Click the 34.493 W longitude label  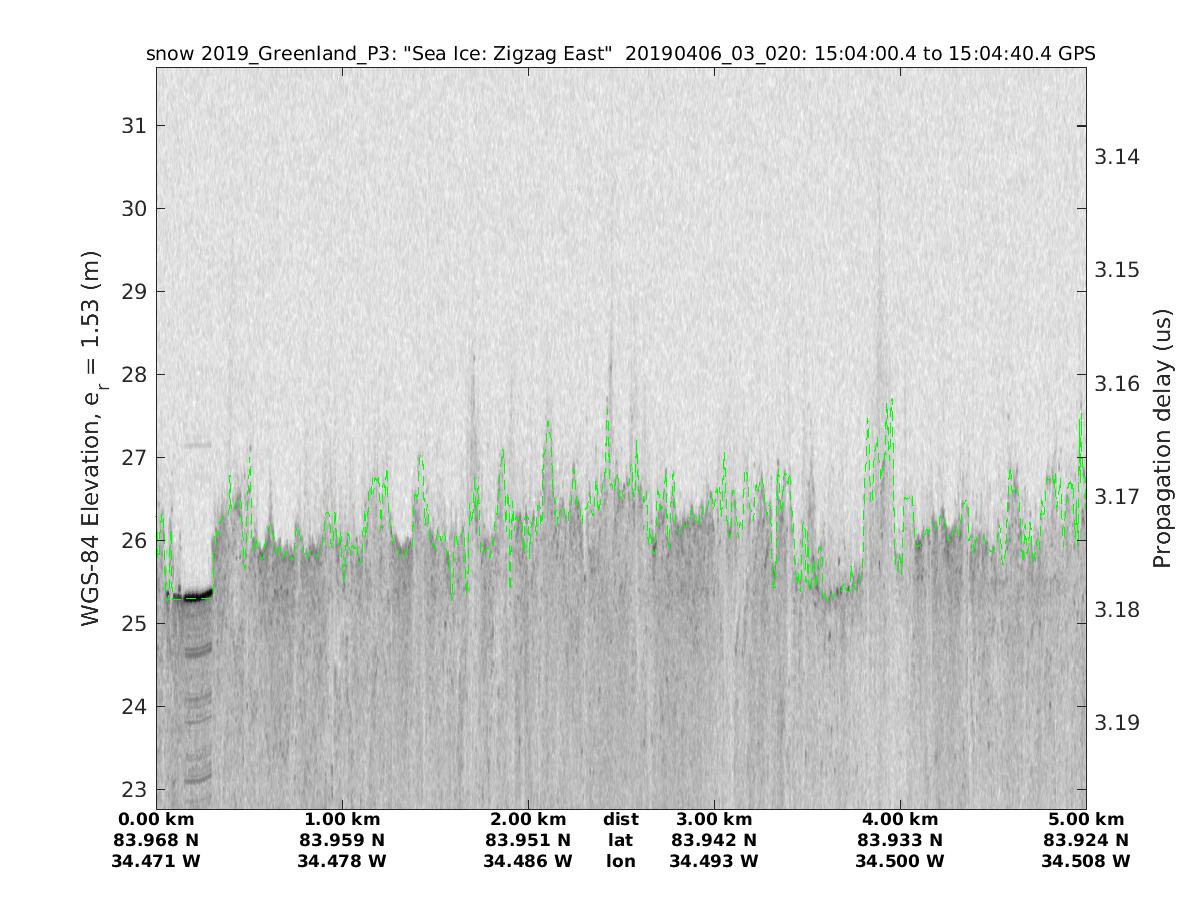click(714, 861)
